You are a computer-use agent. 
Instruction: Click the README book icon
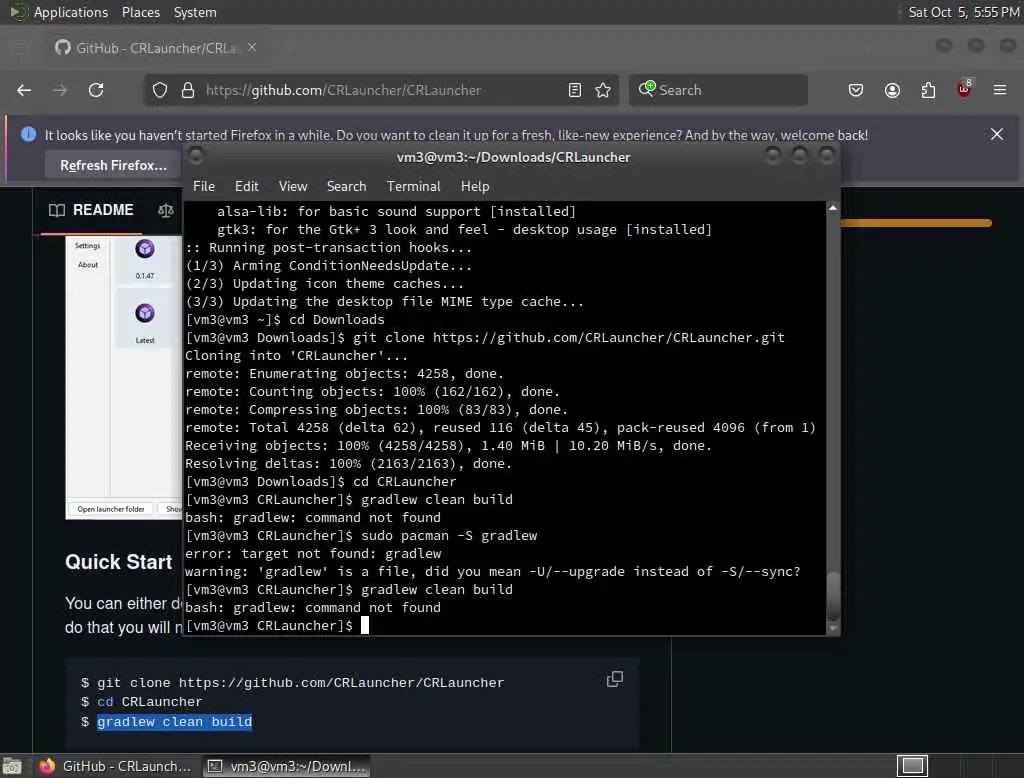(x=57, y=210)
